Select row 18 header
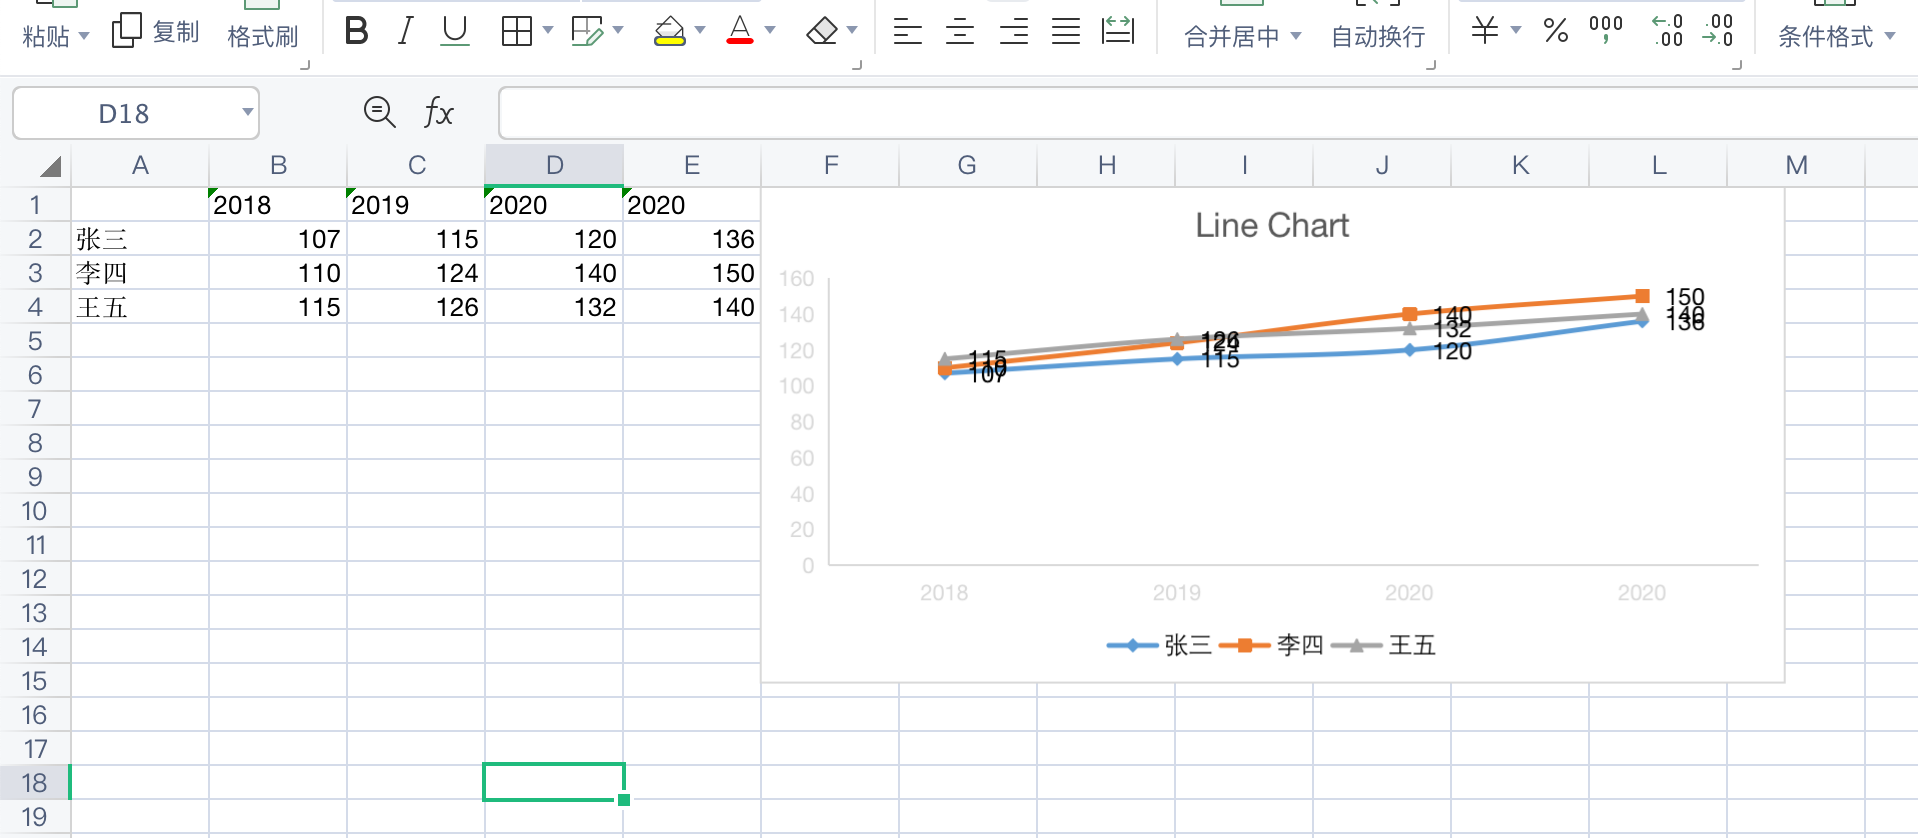Image resolution: width=1918 pixels, height=838 pixels. [x=35, y=782]
